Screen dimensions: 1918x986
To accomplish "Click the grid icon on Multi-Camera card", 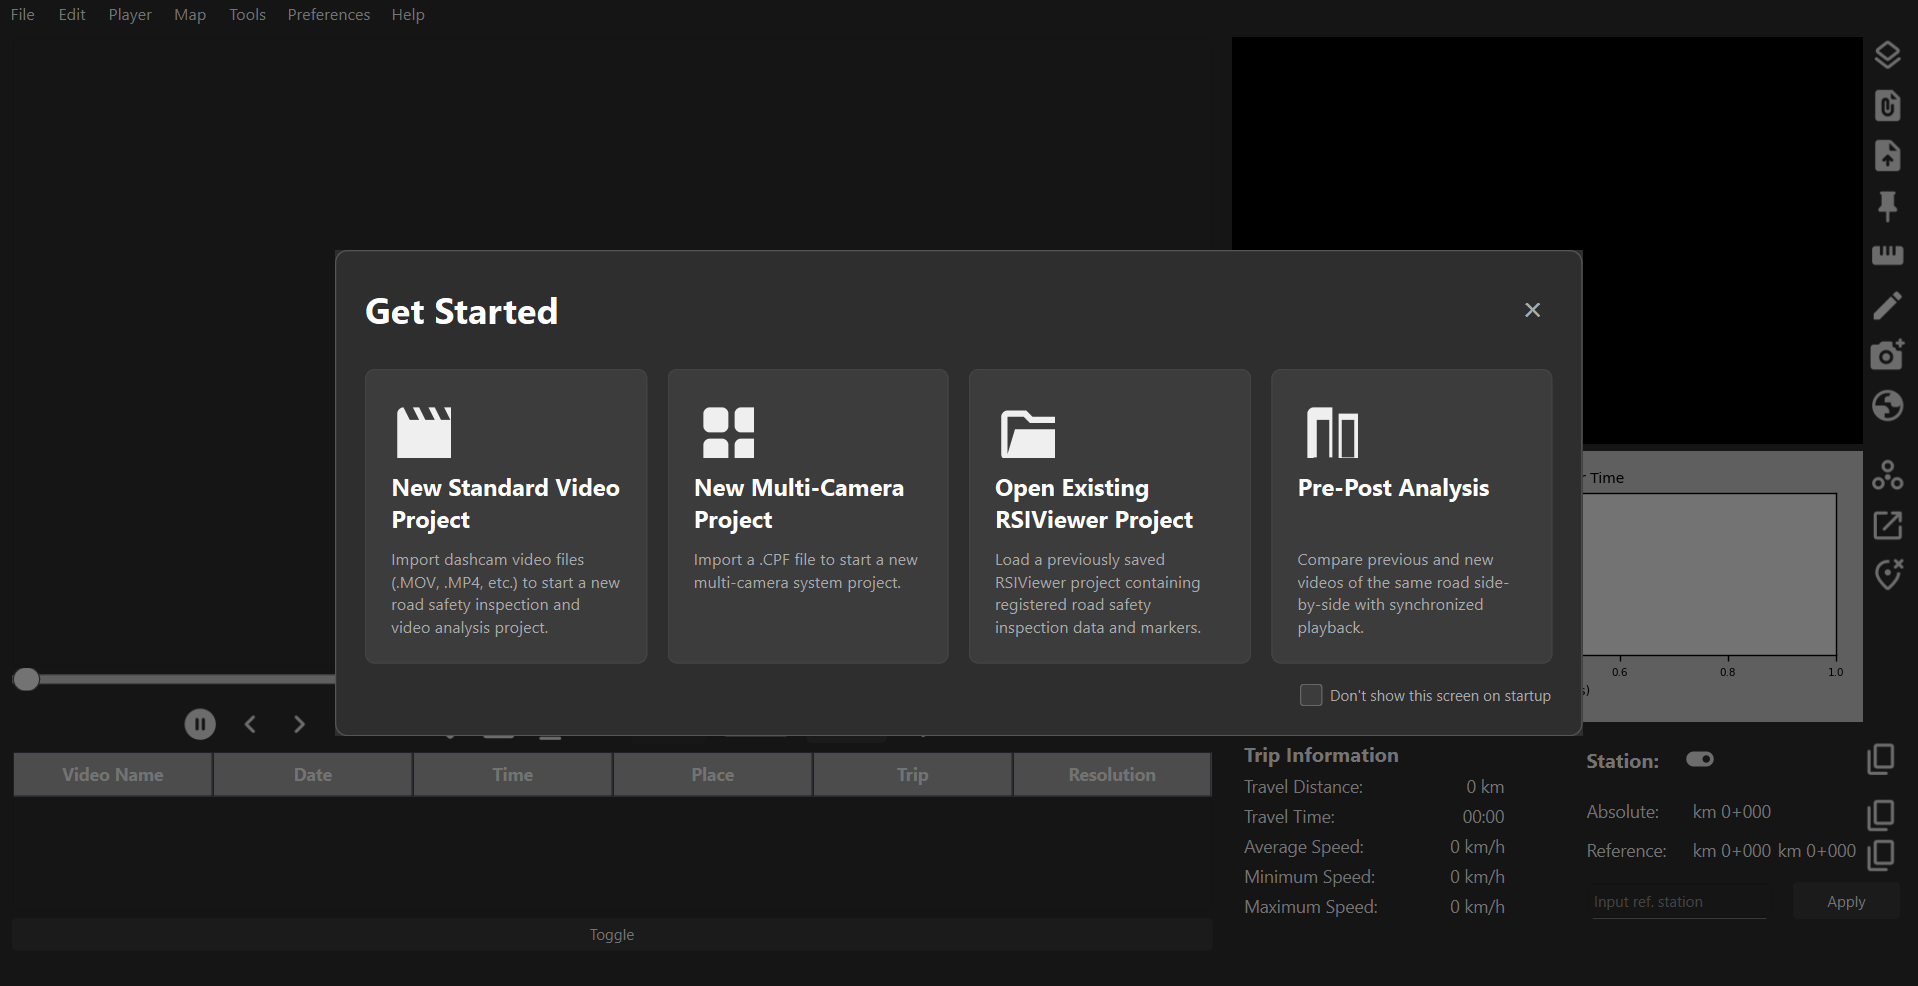I will (x=728, y=432).
